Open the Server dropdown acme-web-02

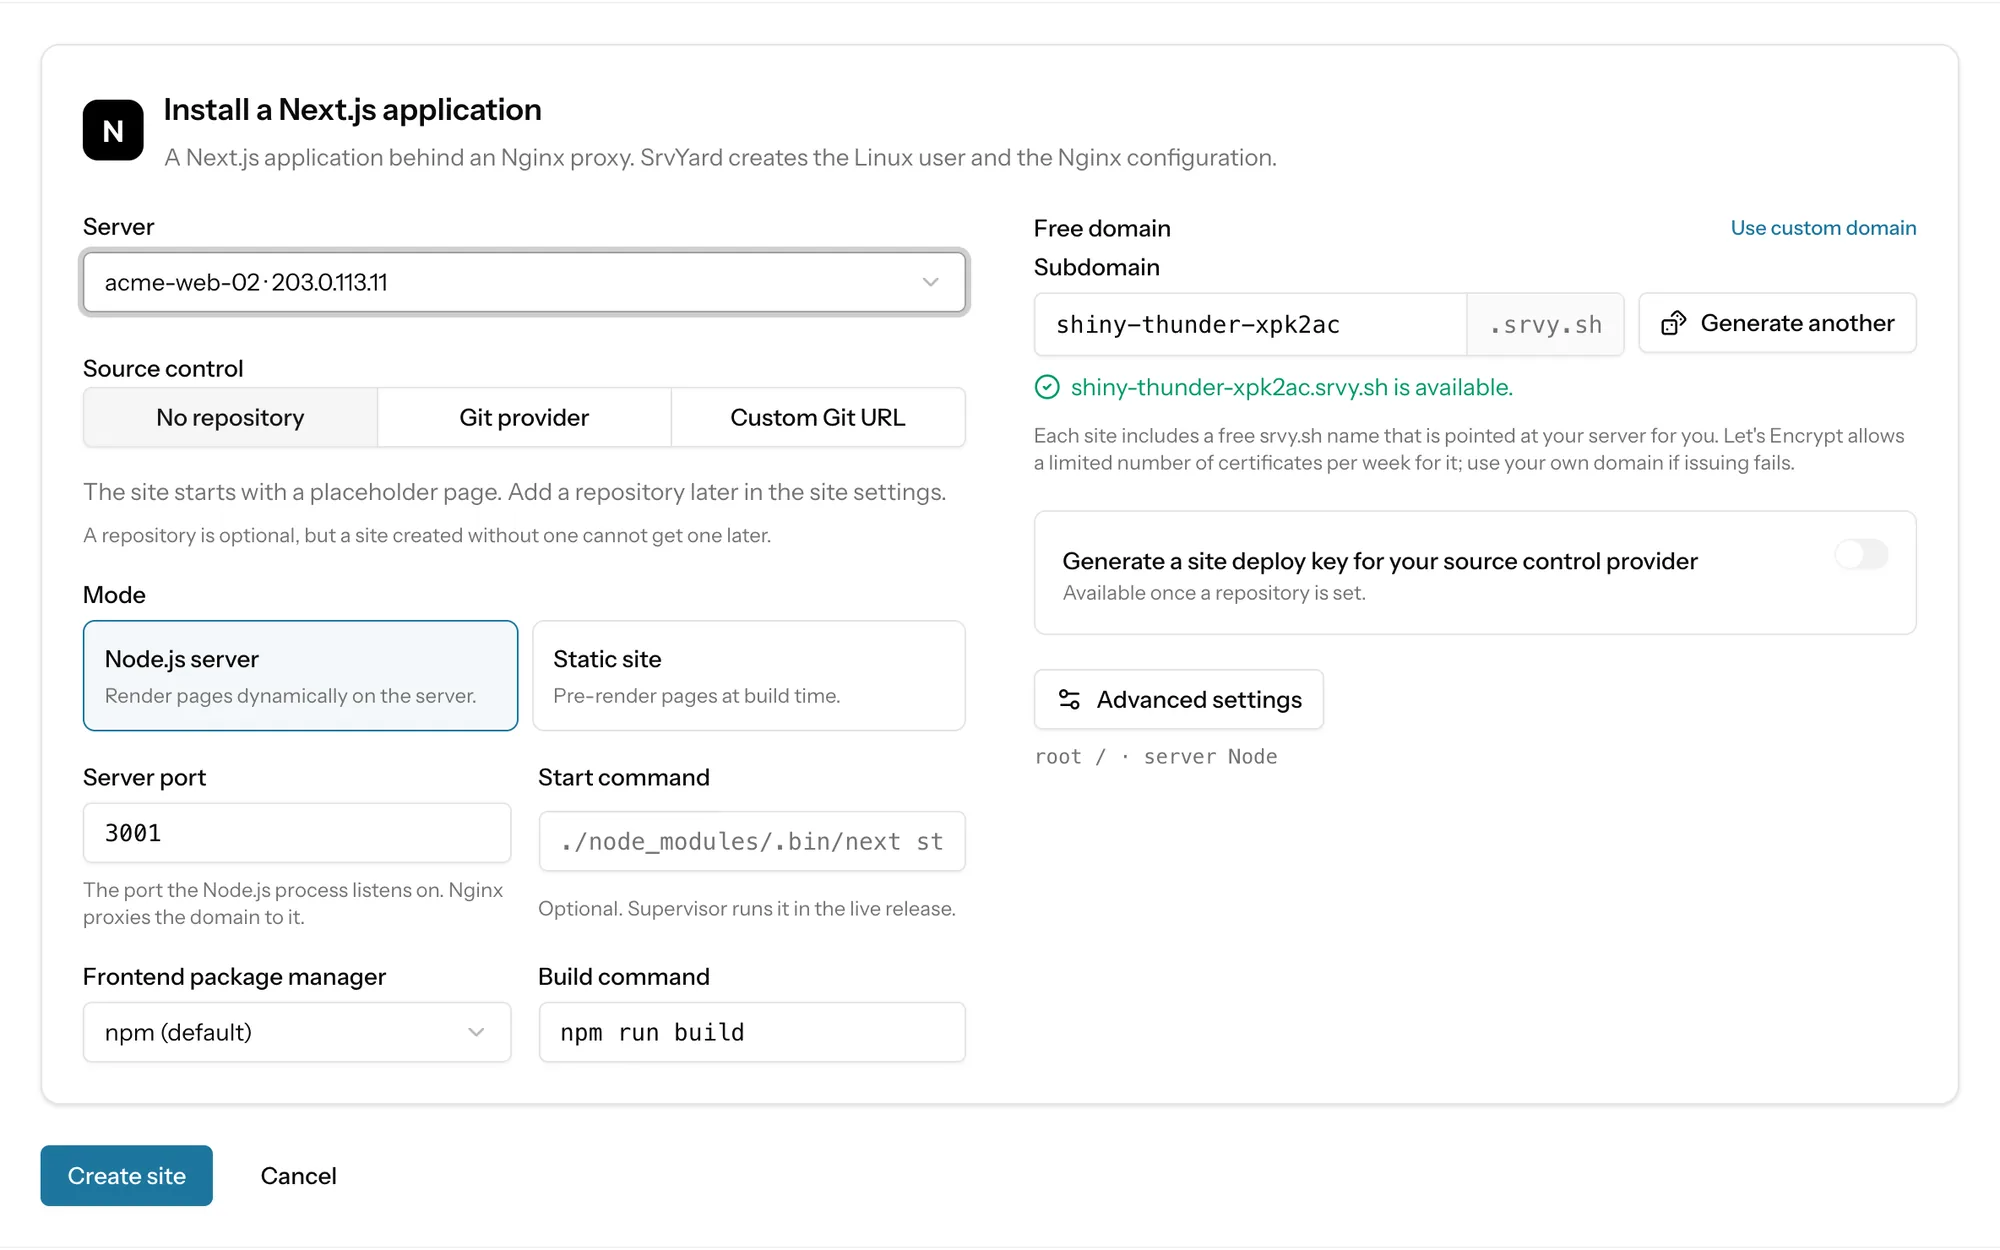tap(524, 282)
